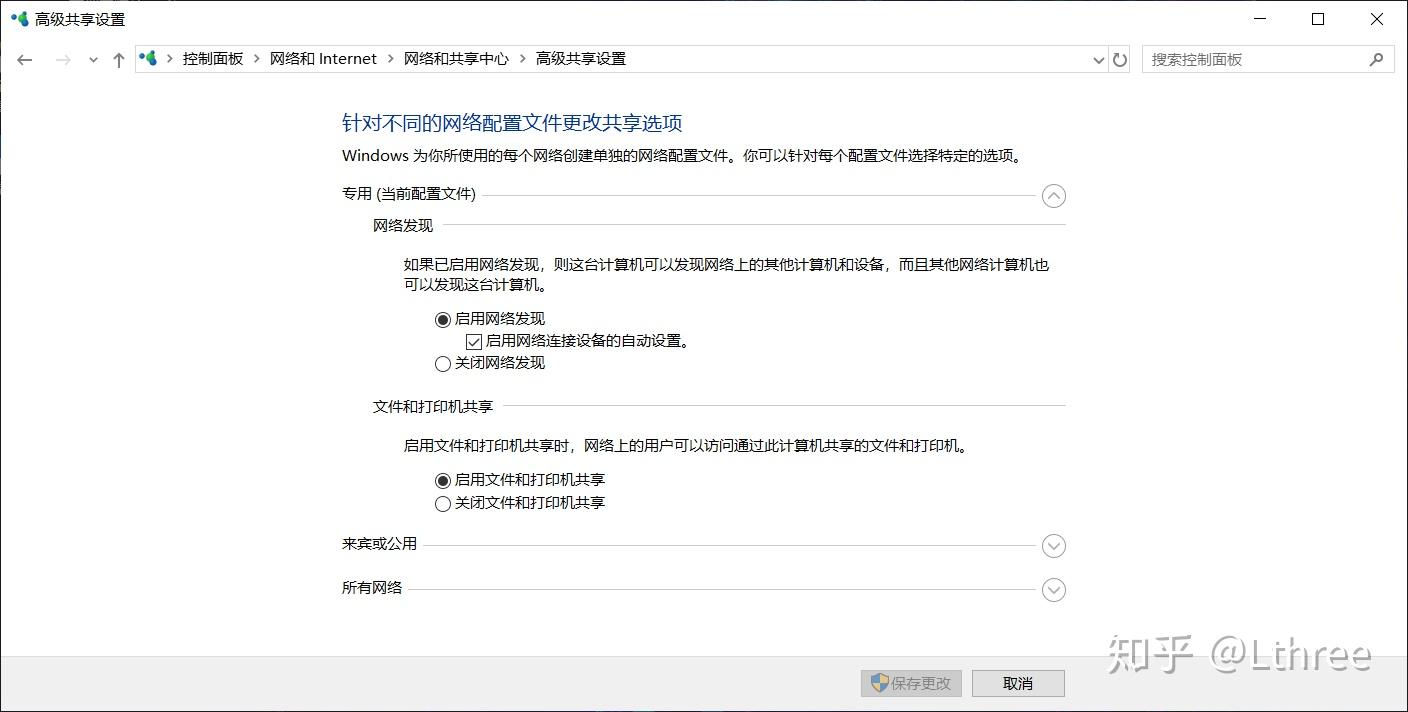Expand the address bar history dropdown
1408x712 pixels.
[x=1099, y=60]
